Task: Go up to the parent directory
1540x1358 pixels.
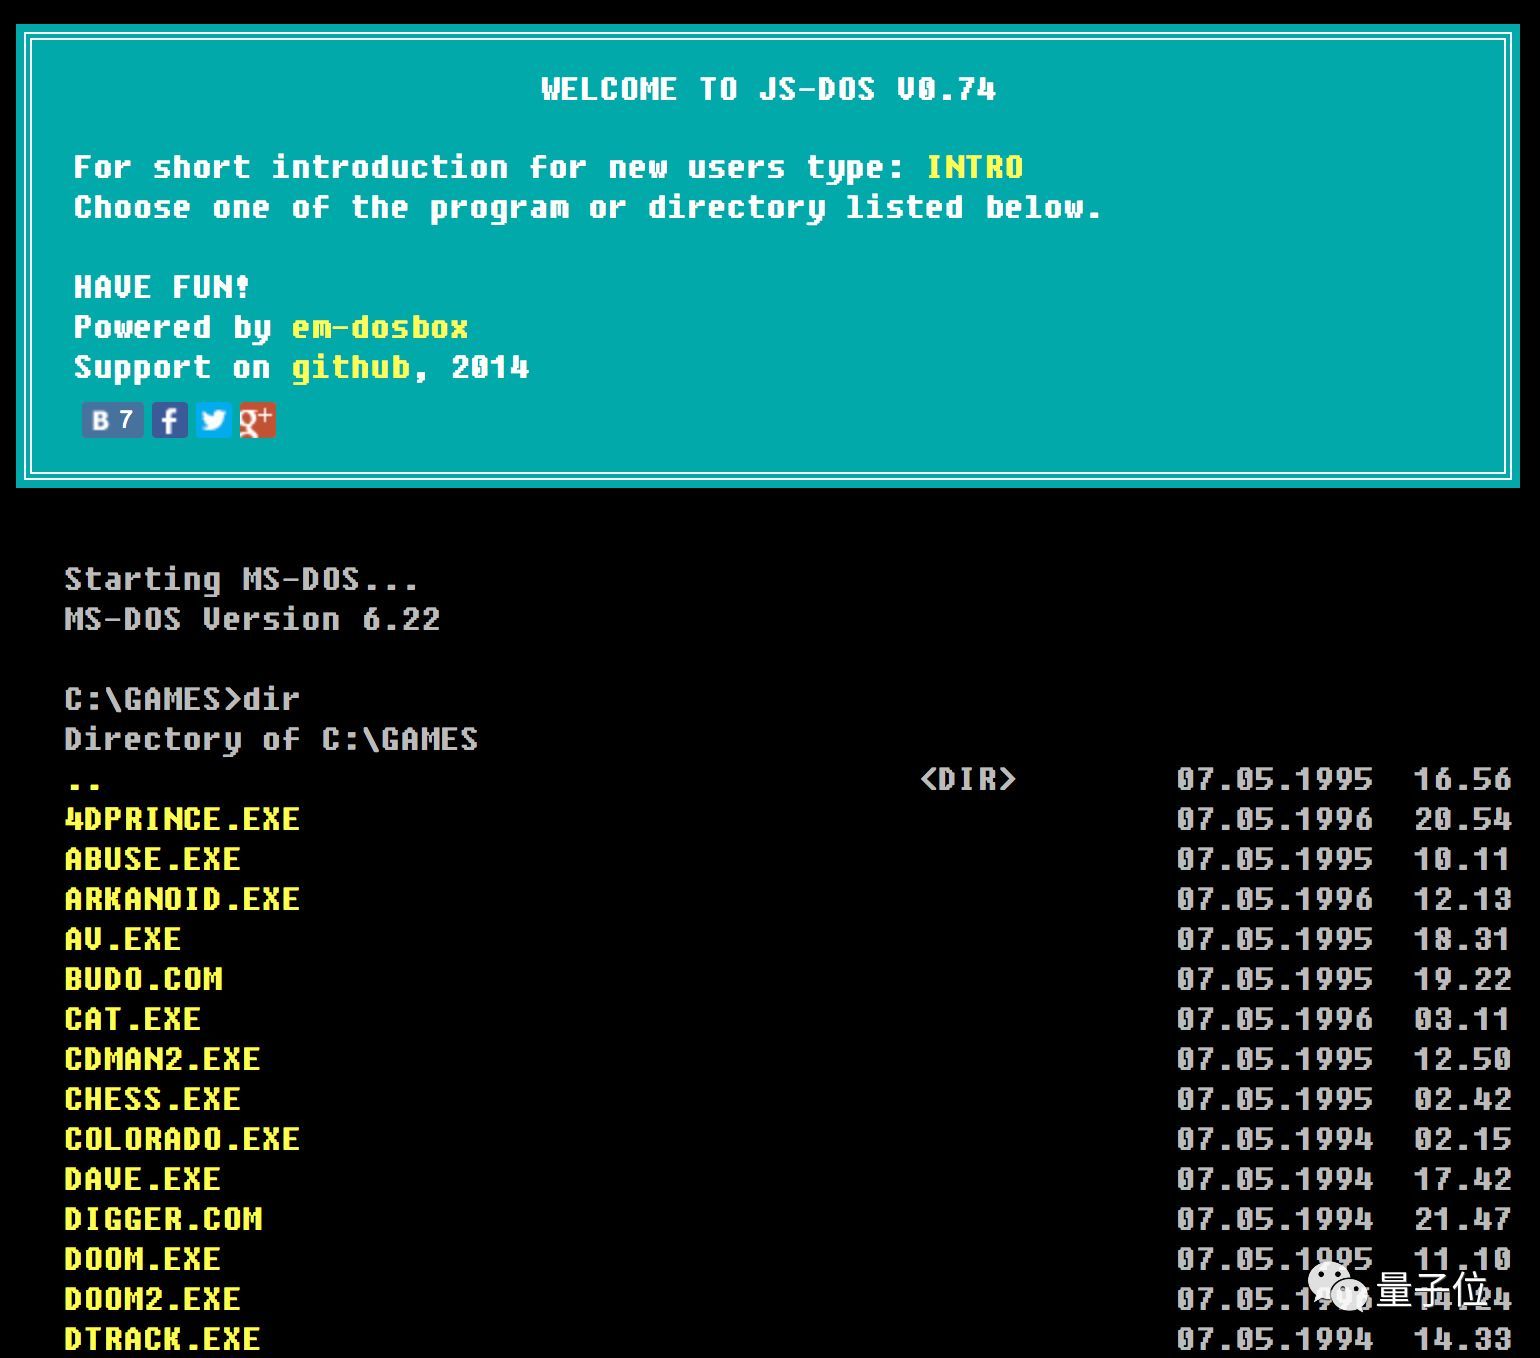Action: pyautogui.click(x=83, y=781)
